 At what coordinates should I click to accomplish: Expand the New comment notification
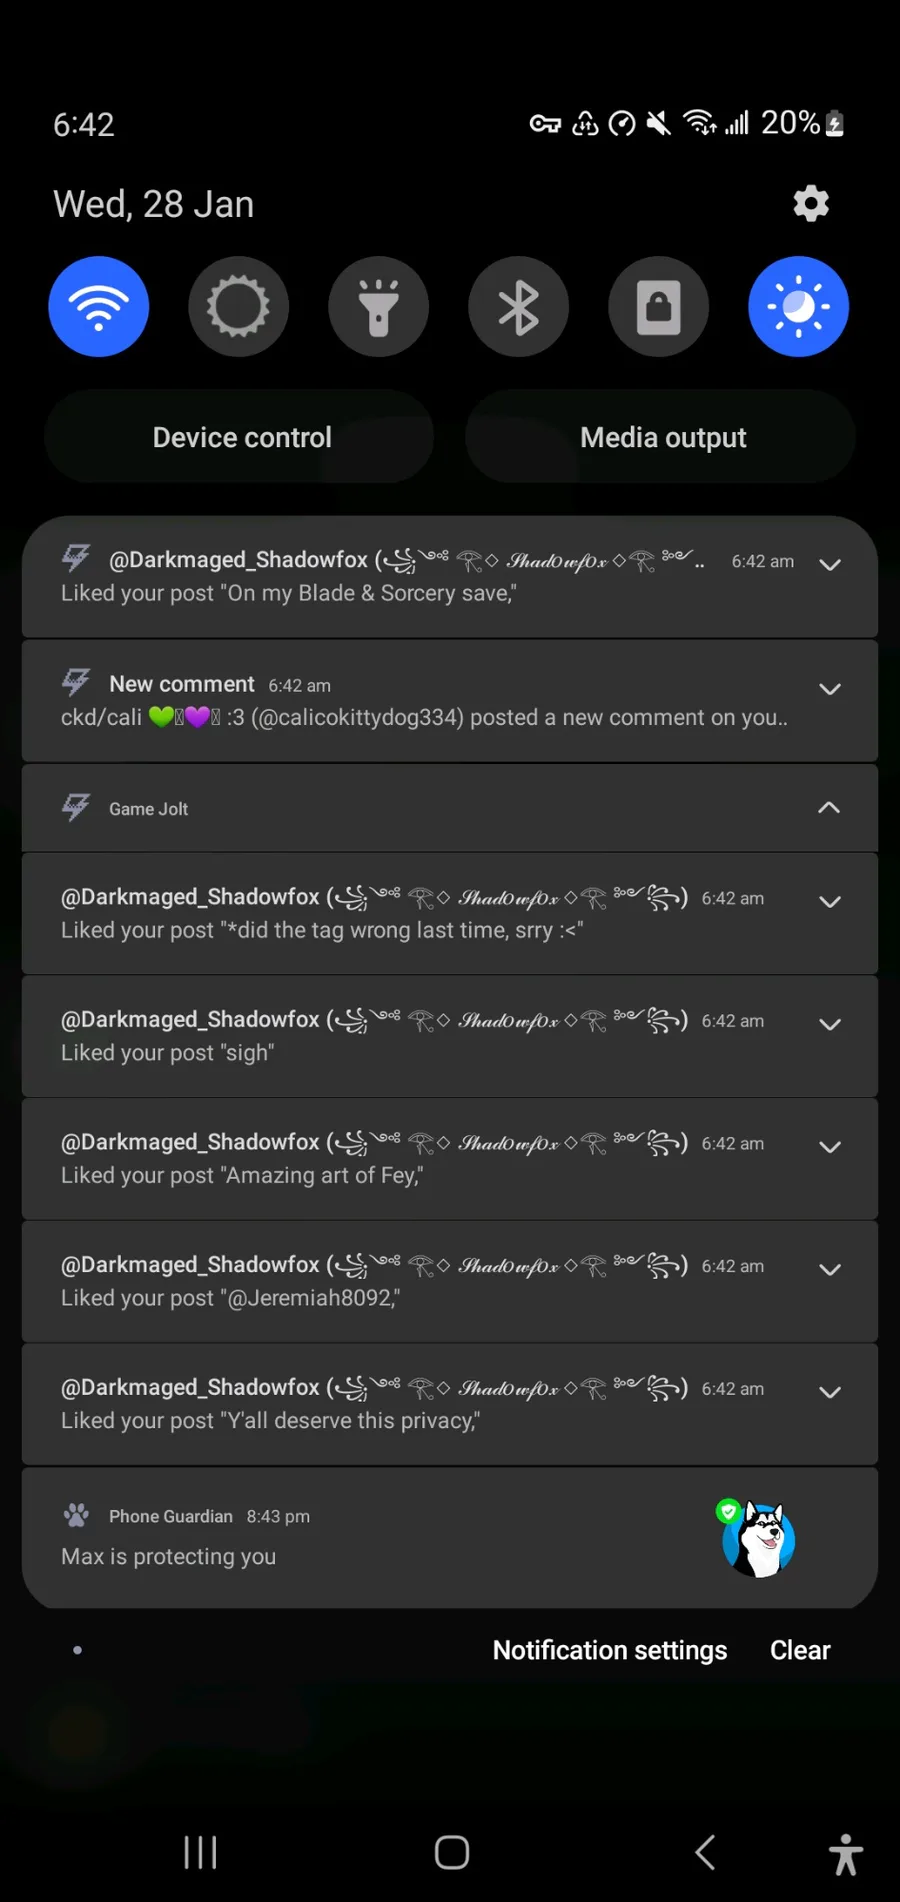[829, 689]
